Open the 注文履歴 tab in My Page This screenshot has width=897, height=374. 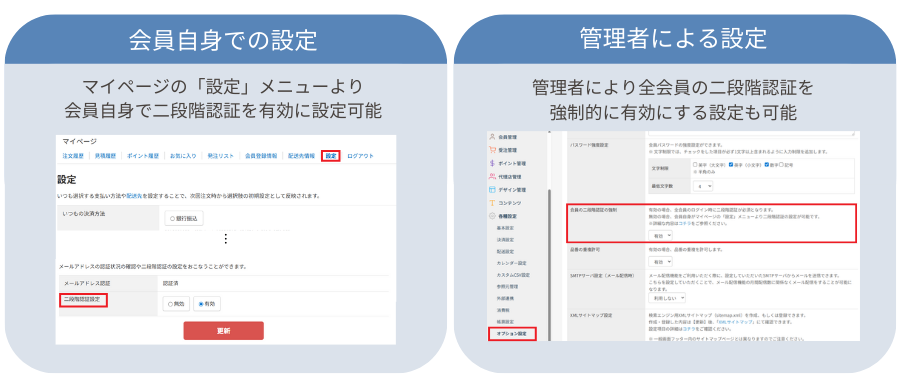(x=73, y=156)
